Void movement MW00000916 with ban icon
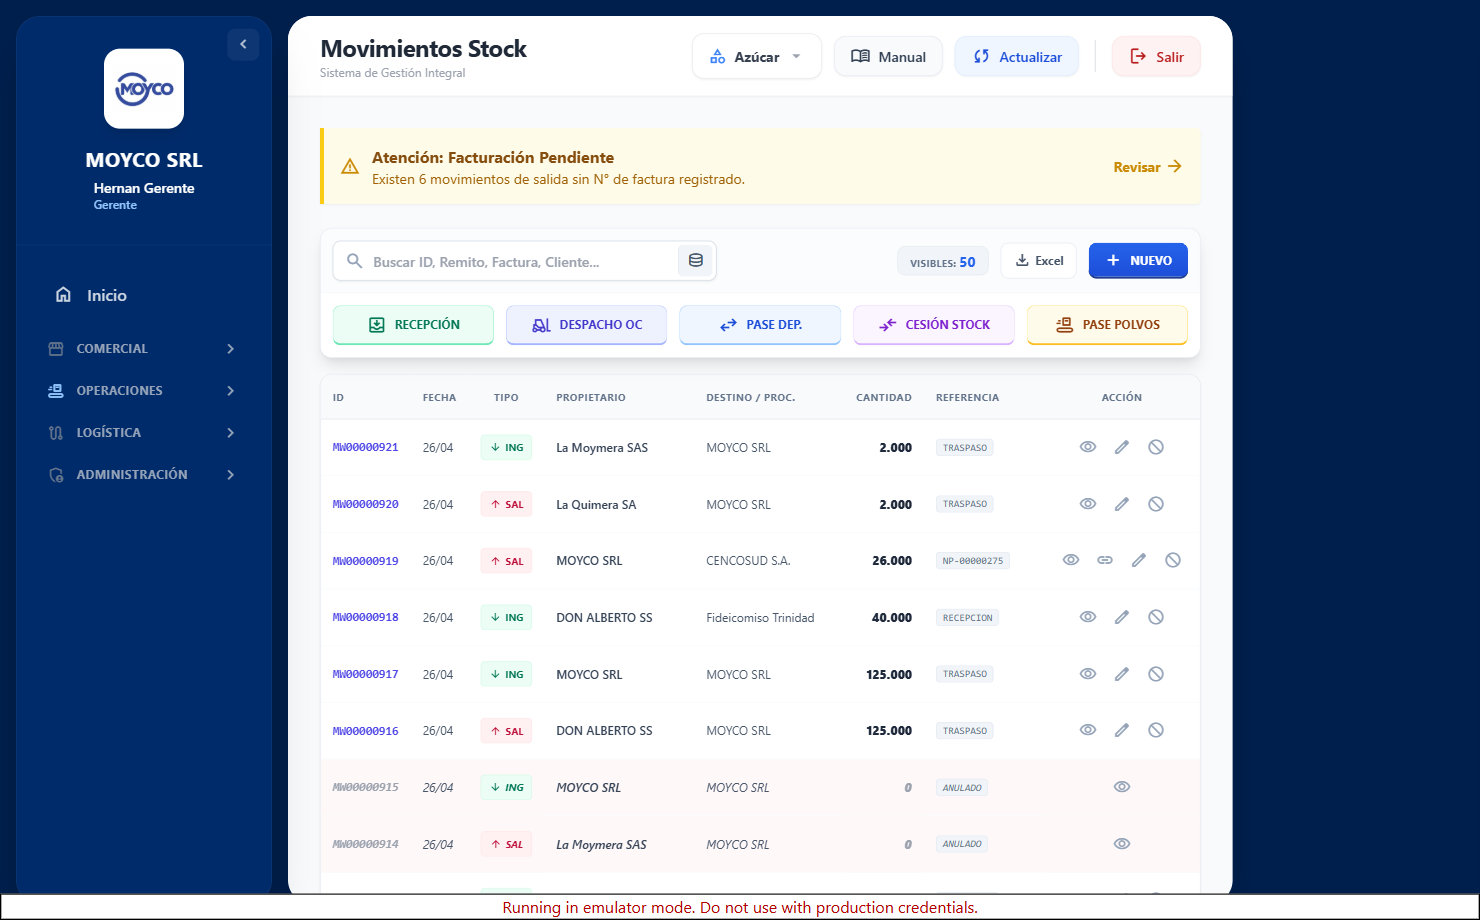The width and height of the screenshot is (1480, 920). pos(1156,730)
